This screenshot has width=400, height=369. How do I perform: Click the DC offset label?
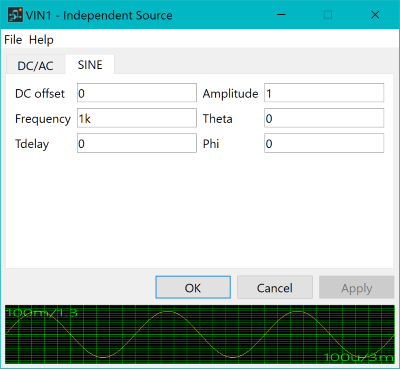40,93
